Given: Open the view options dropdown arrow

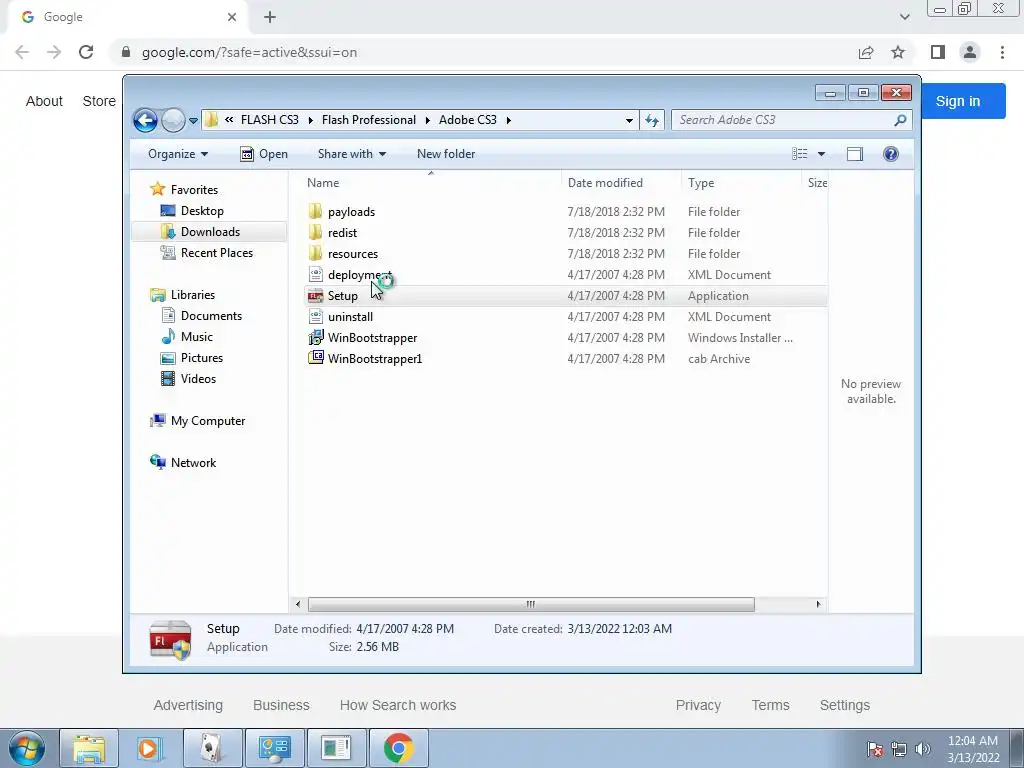Looking at the screenshot, I should pyautogui.click(x=822, y=154).
